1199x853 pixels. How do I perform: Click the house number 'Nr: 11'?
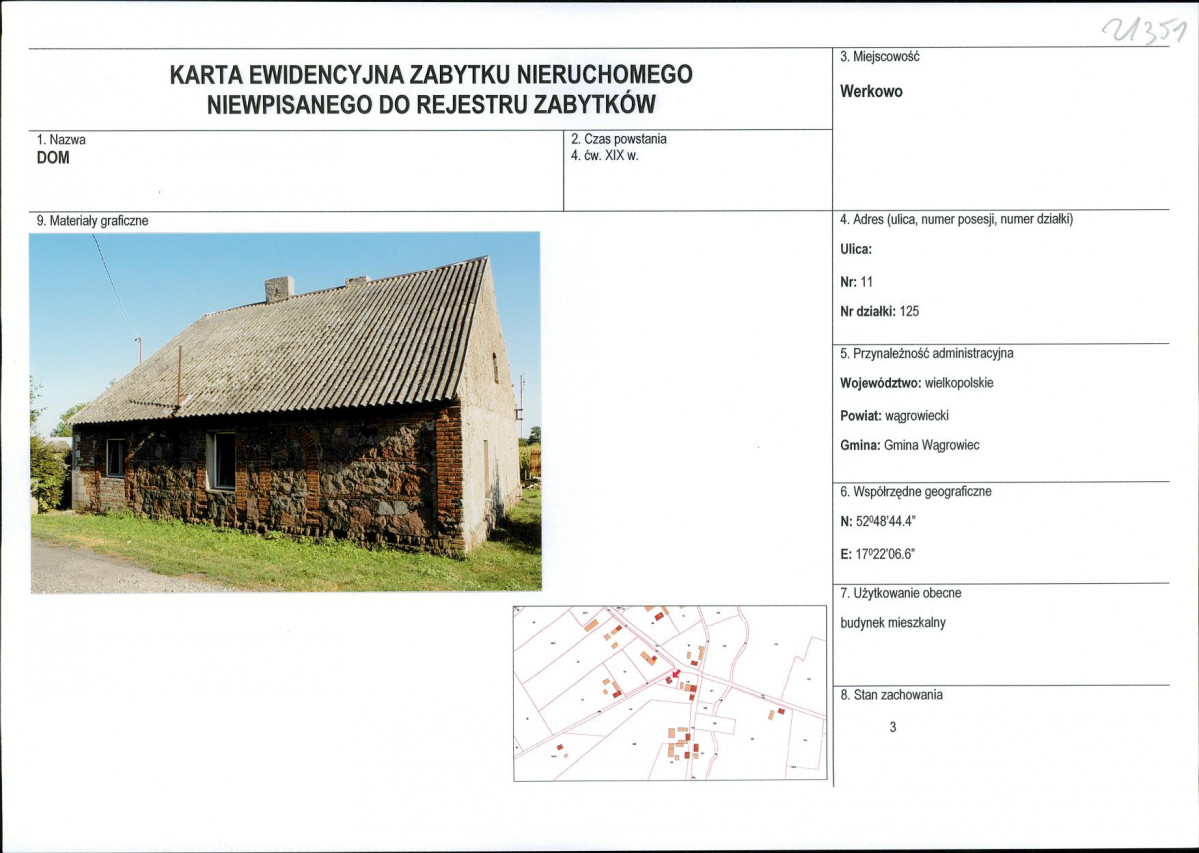pyautogui.click(x=856, y=282)
